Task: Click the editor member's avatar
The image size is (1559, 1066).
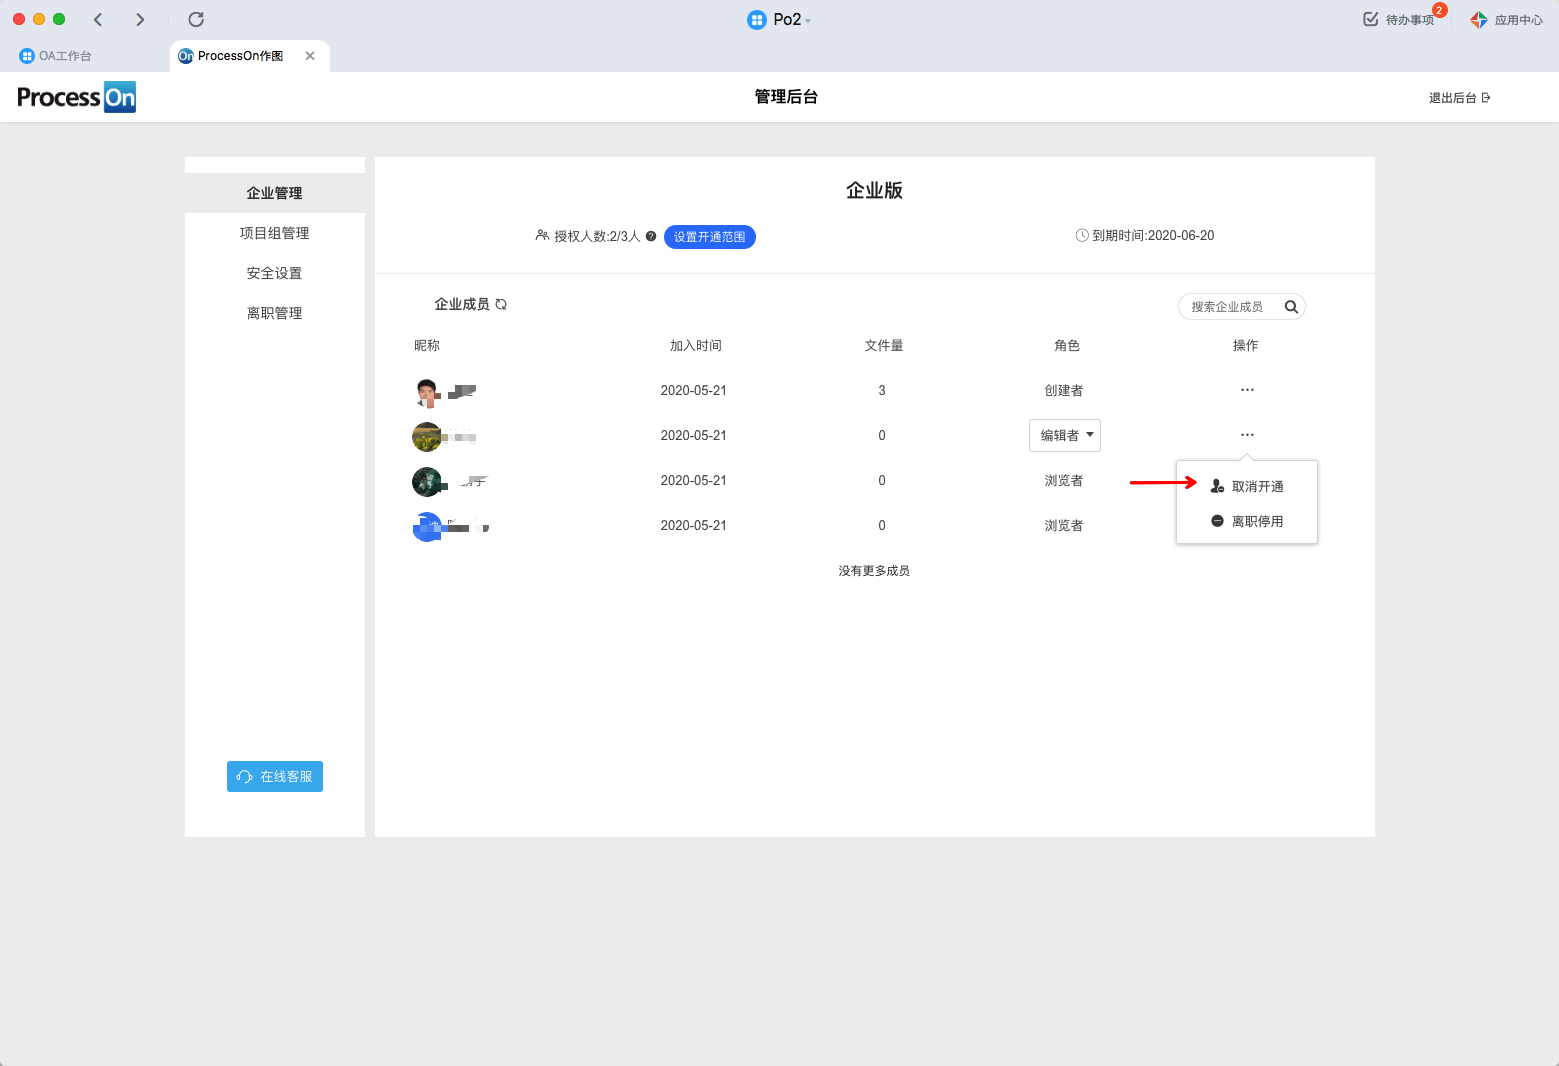Action: (427, 437)
